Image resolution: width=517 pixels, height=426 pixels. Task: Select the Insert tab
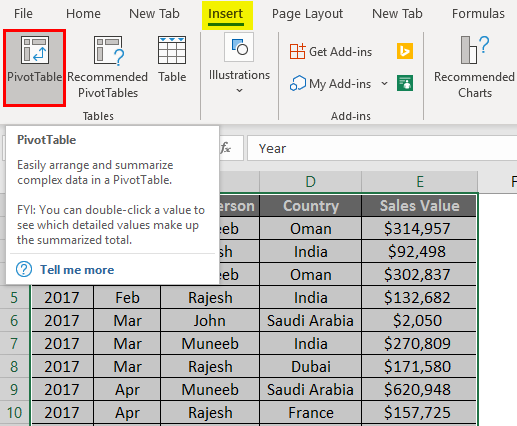pyautogui.click(x=226, y=14)
